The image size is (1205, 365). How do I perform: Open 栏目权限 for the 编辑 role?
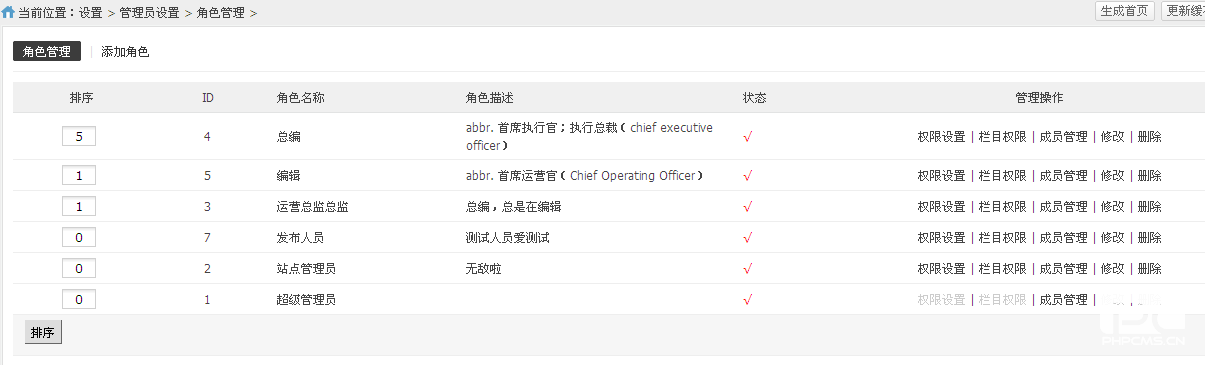tap(1003, 176)
